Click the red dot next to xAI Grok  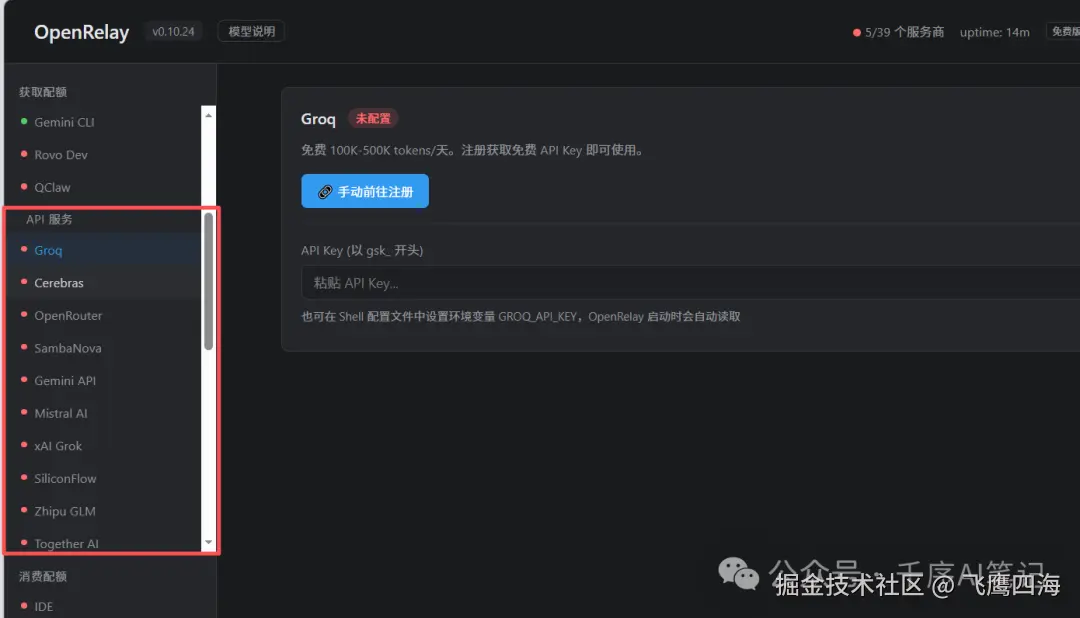click(25, 445)
